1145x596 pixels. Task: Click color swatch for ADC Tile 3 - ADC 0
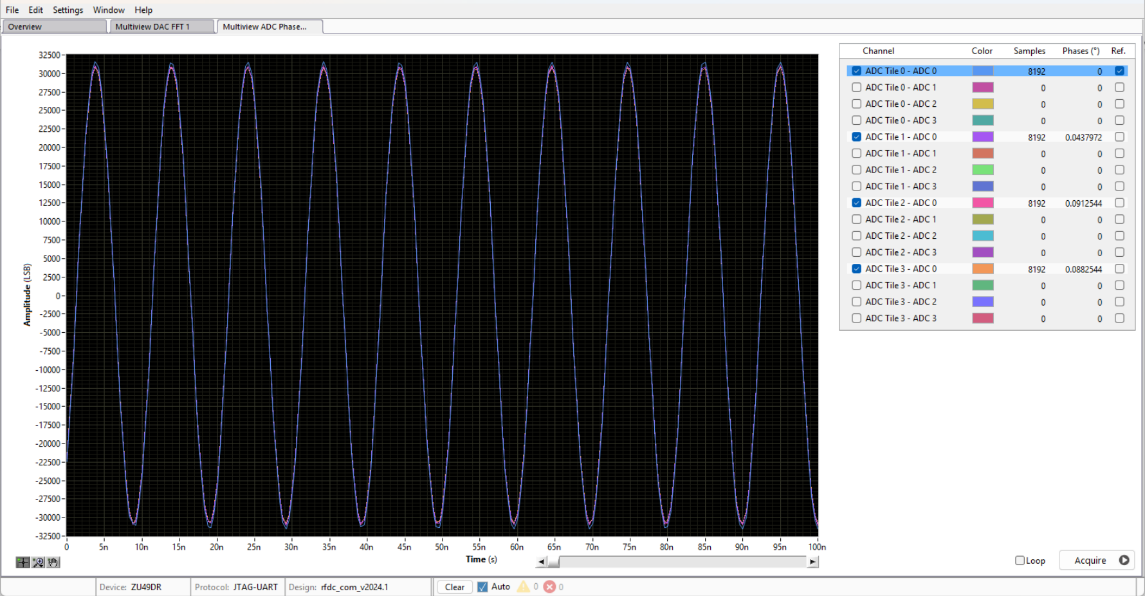982,269
